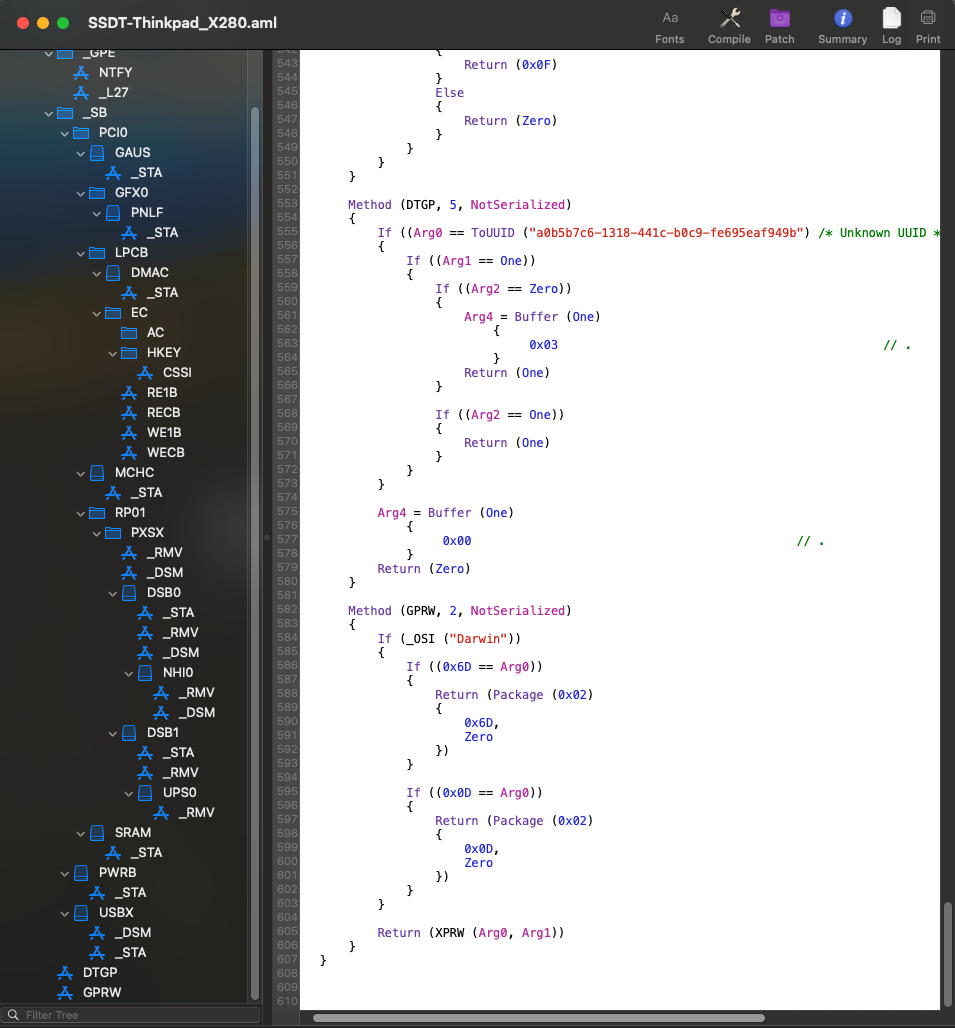Click the MCHC device icon

point(97,473)
